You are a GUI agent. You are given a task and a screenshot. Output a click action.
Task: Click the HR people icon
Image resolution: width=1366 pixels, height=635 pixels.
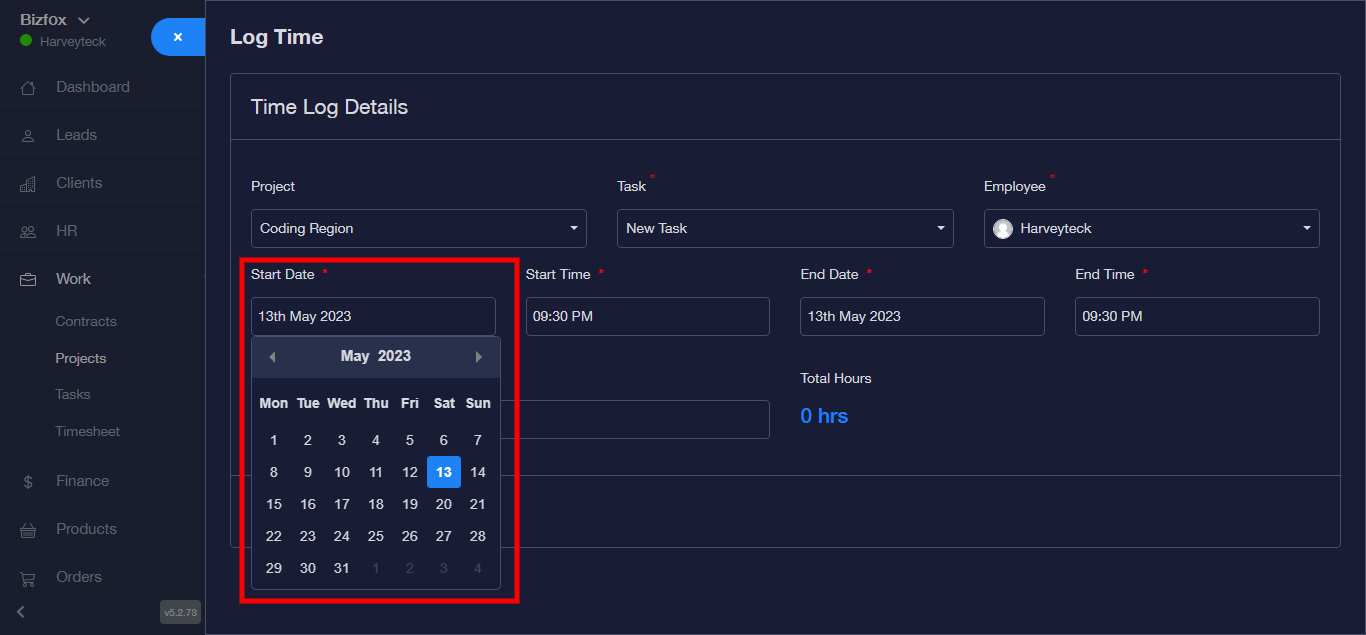click(x=28, y=232)
